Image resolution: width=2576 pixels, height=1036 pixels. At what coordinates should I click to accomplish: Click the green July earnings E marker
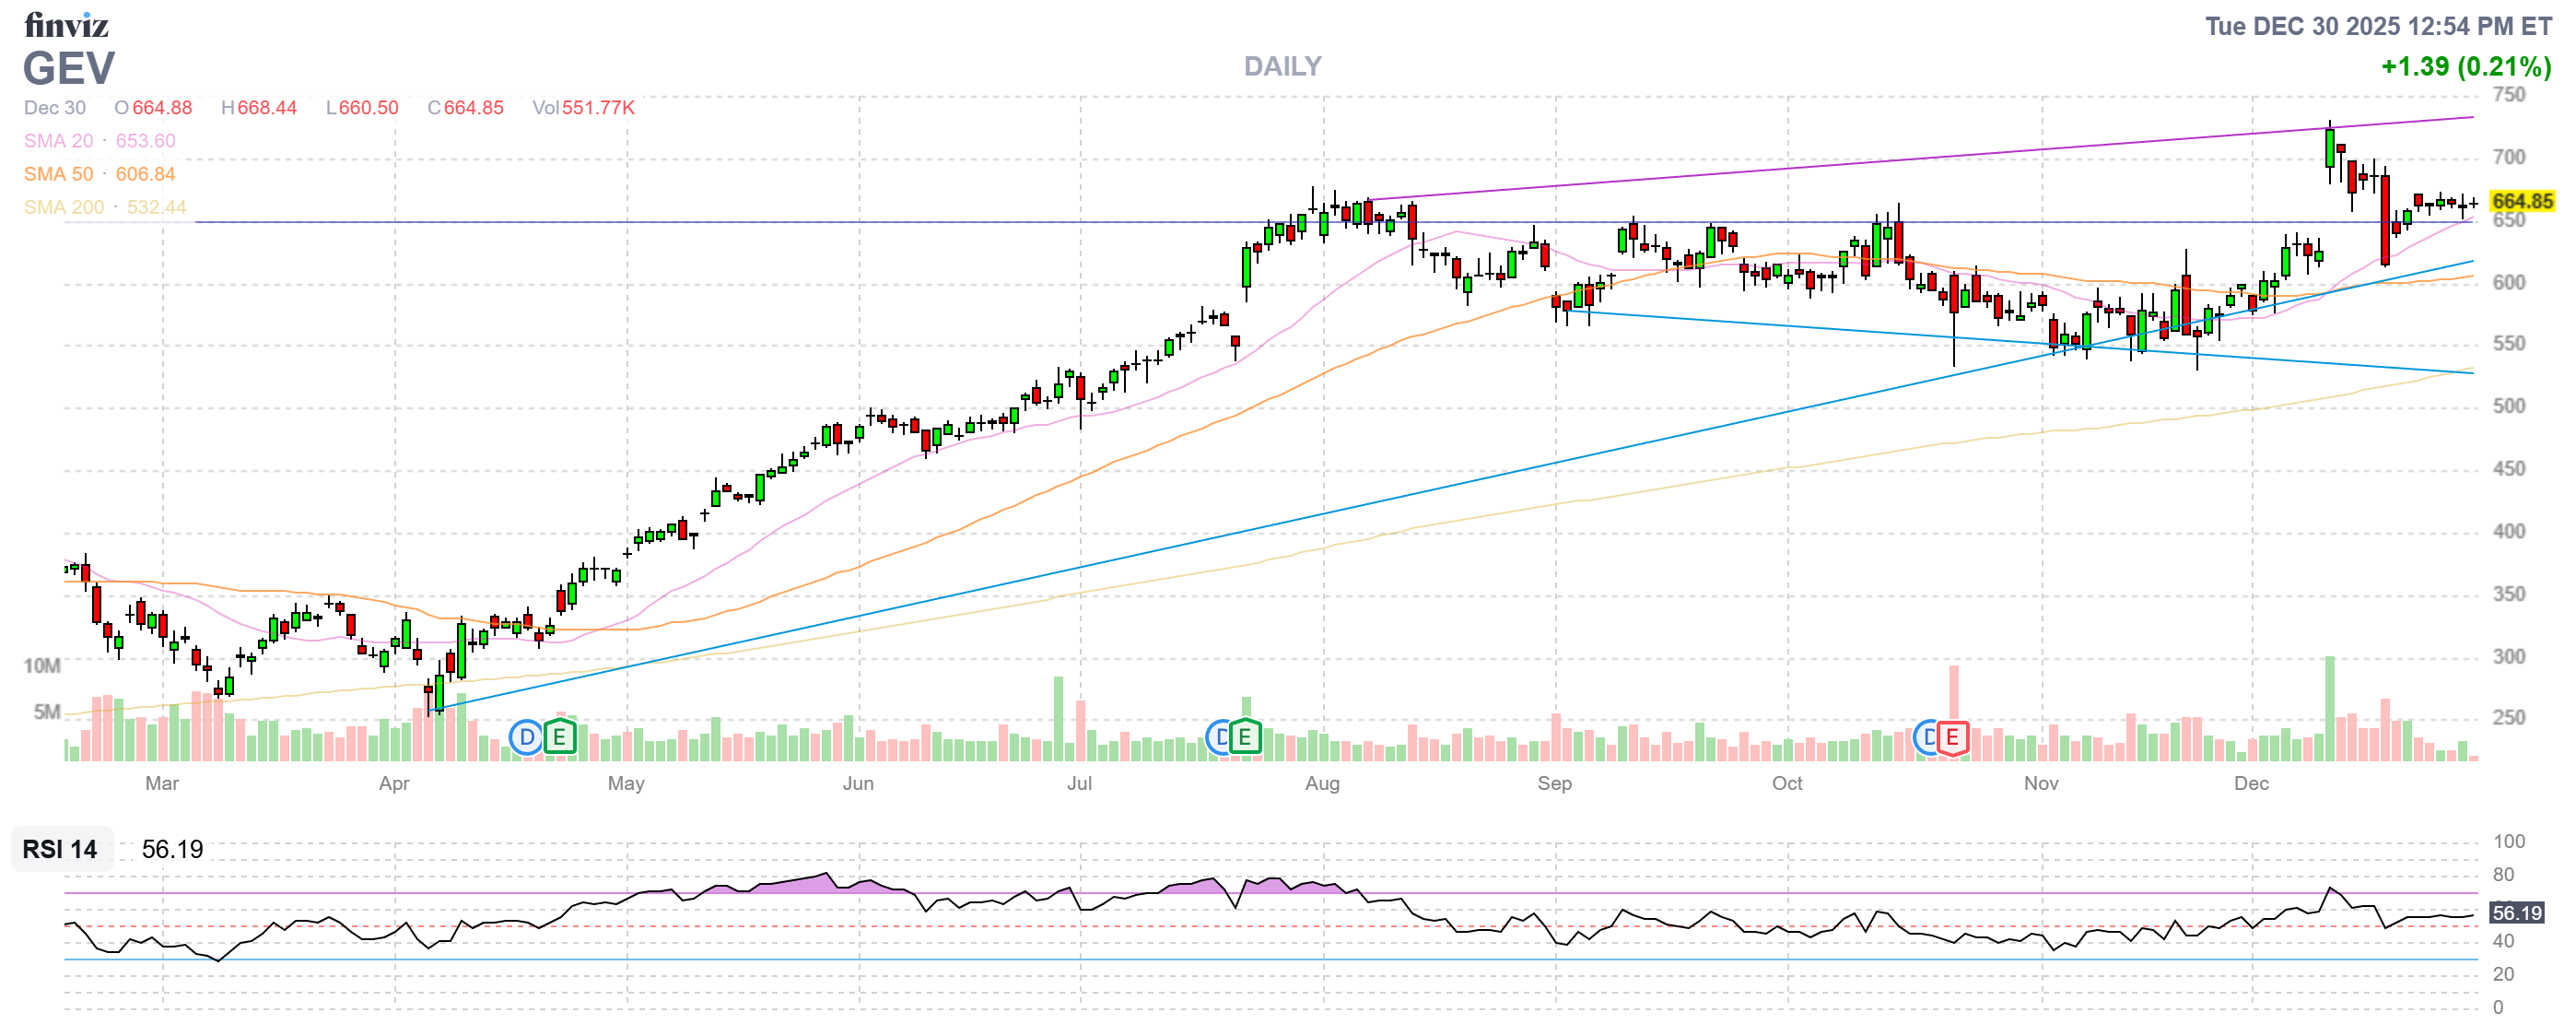(1245, 738)
